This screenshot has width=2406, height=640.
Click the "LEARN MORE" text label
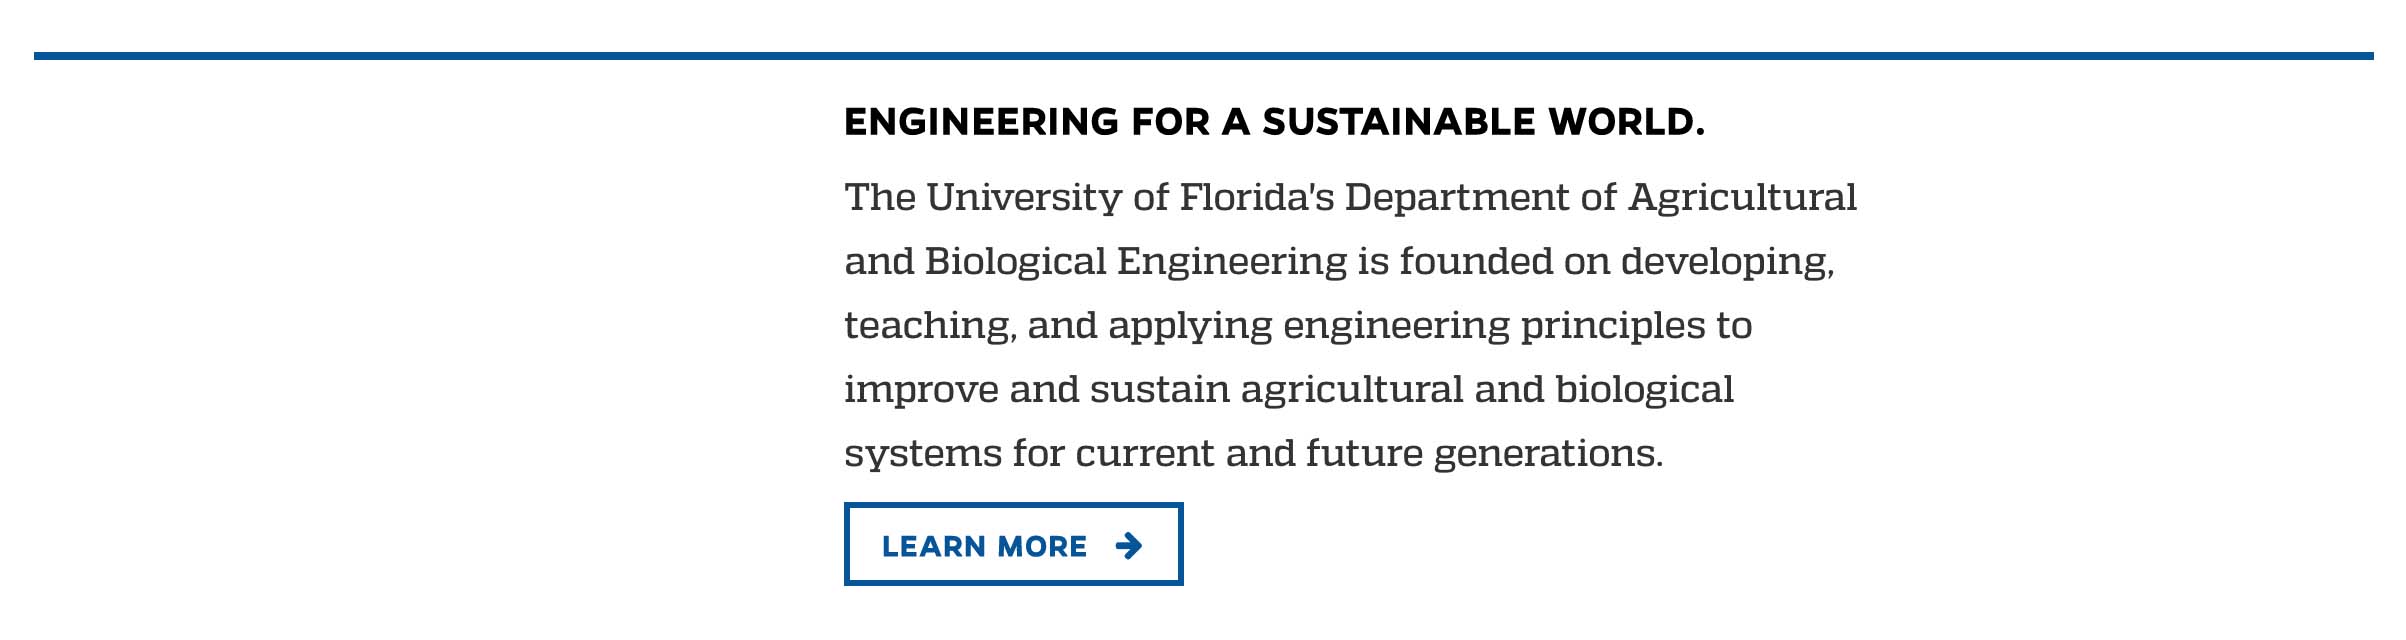984,547
